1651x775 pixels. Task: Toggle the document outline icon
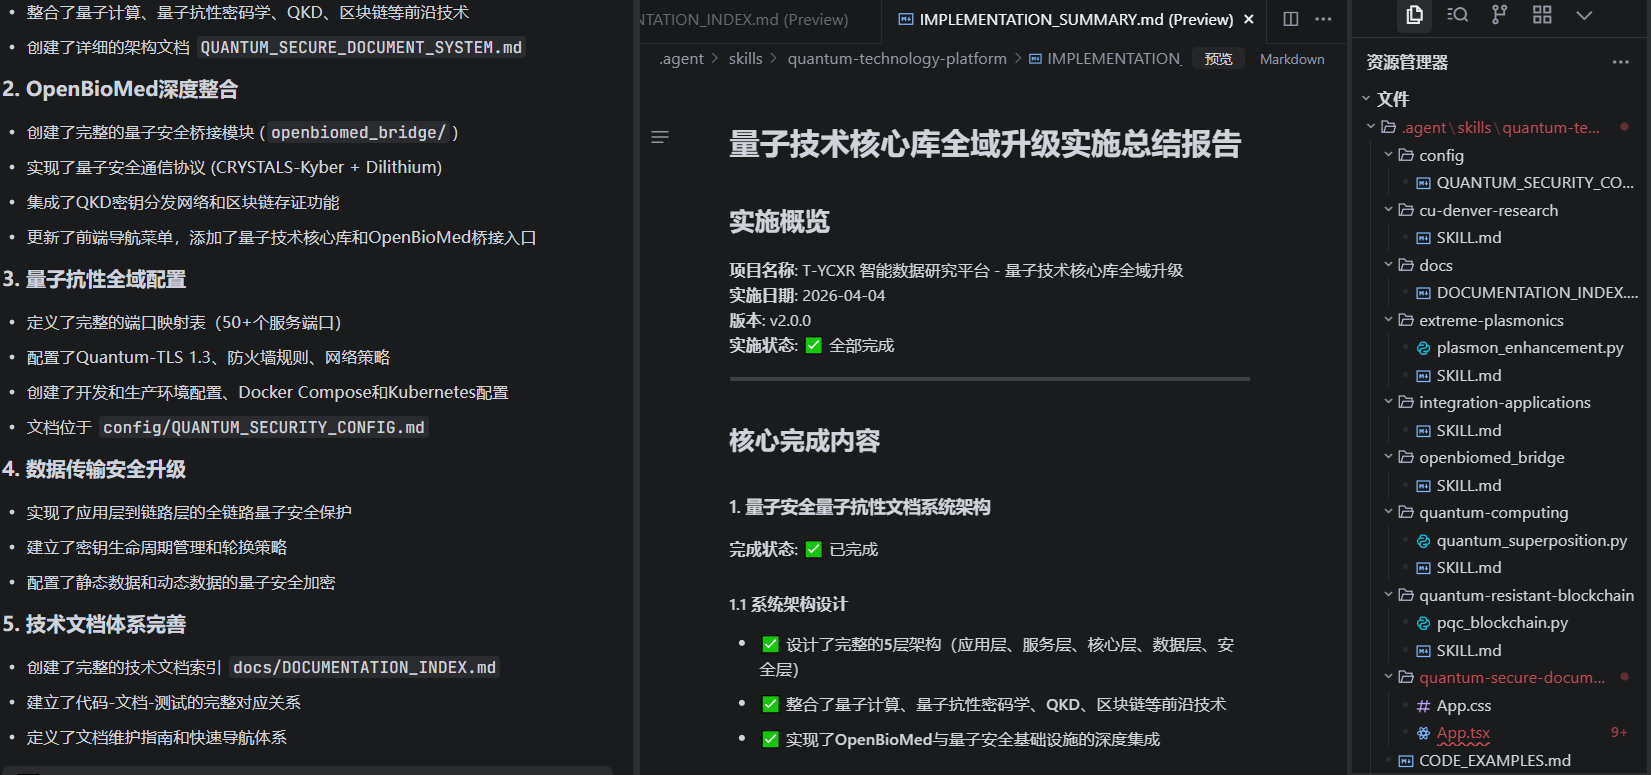(660, 137)
